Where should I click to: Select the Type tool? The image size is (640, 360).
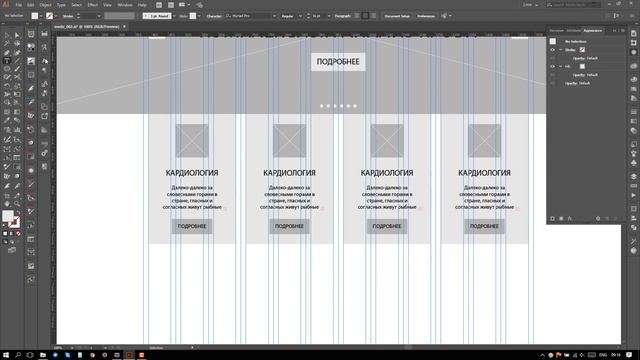(x=7, y=61)
